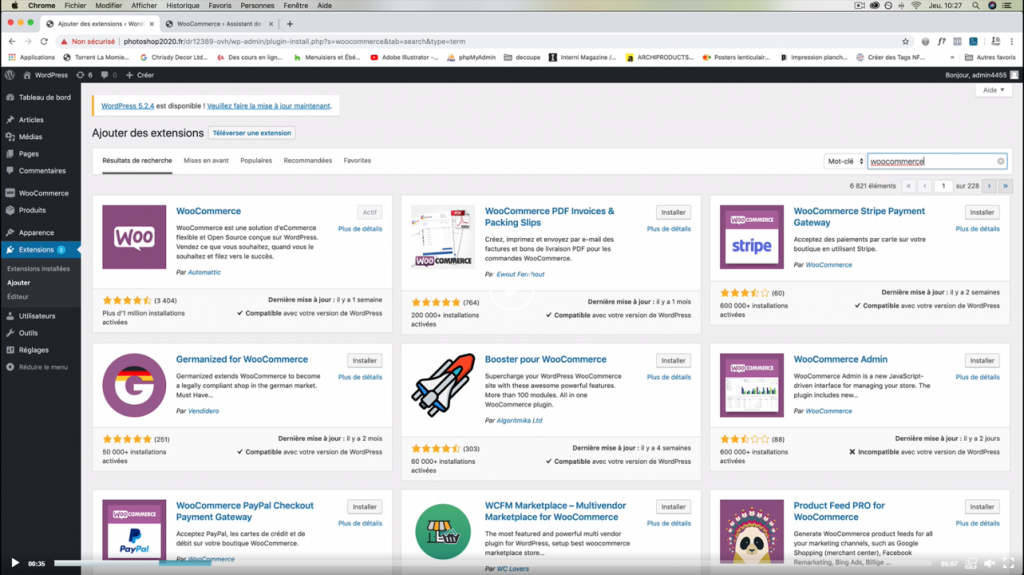The height and width of the screenshot is (575, 1024).
Task: Open the Fichier menu in macOS menu bar
Action: point(75,5)
